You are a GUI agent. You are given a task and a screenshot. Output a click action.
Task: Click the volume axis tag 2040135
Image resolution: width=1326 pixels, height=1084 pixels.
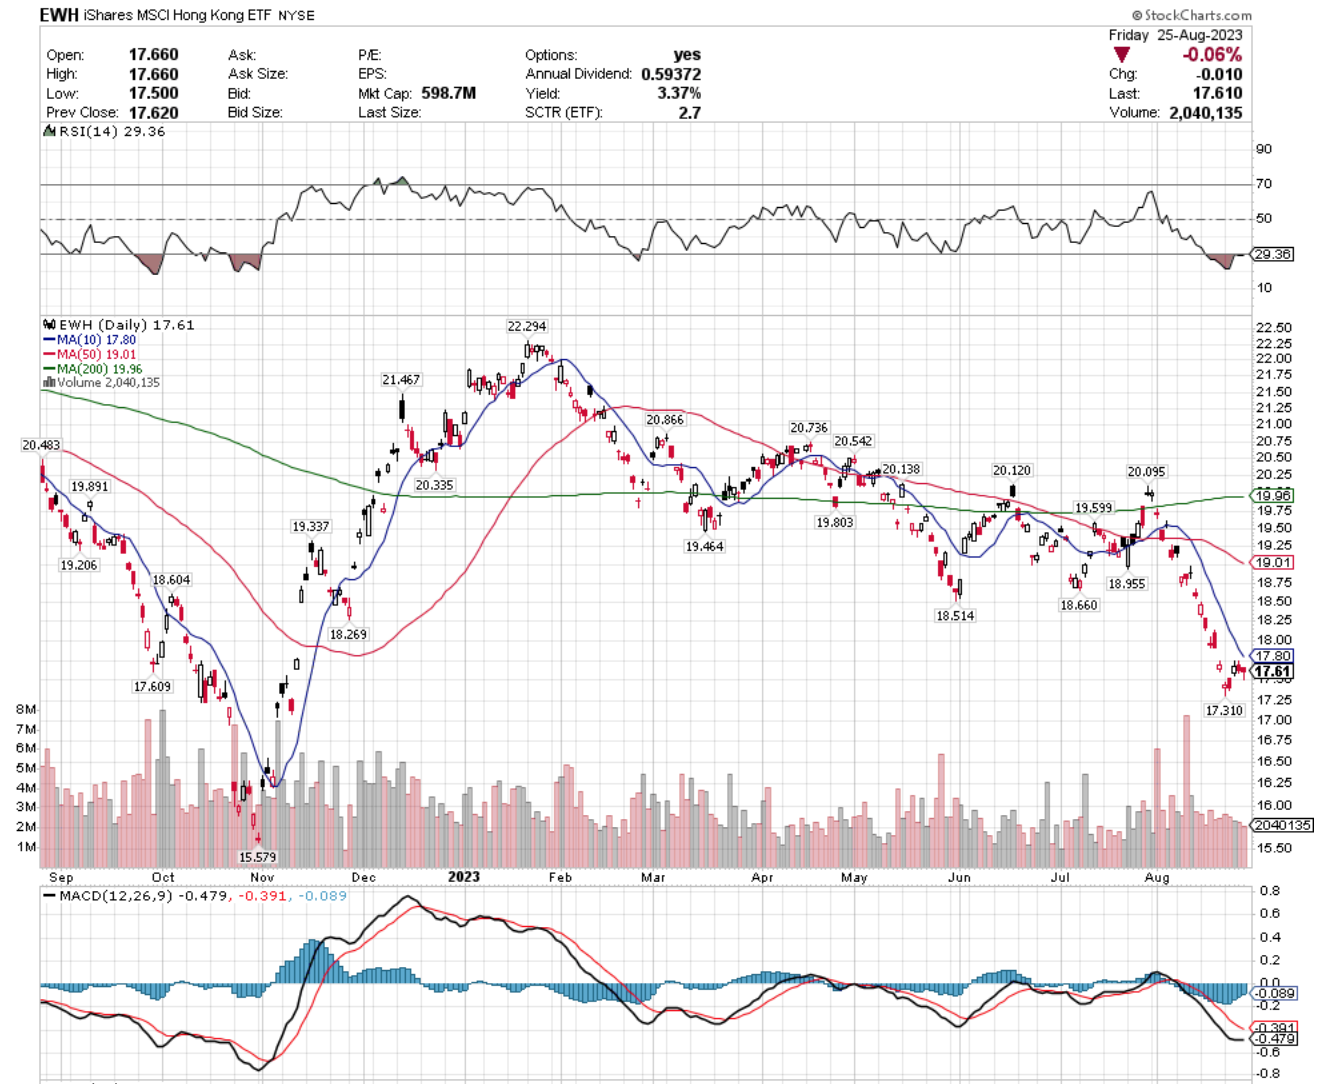[1282, 825]
